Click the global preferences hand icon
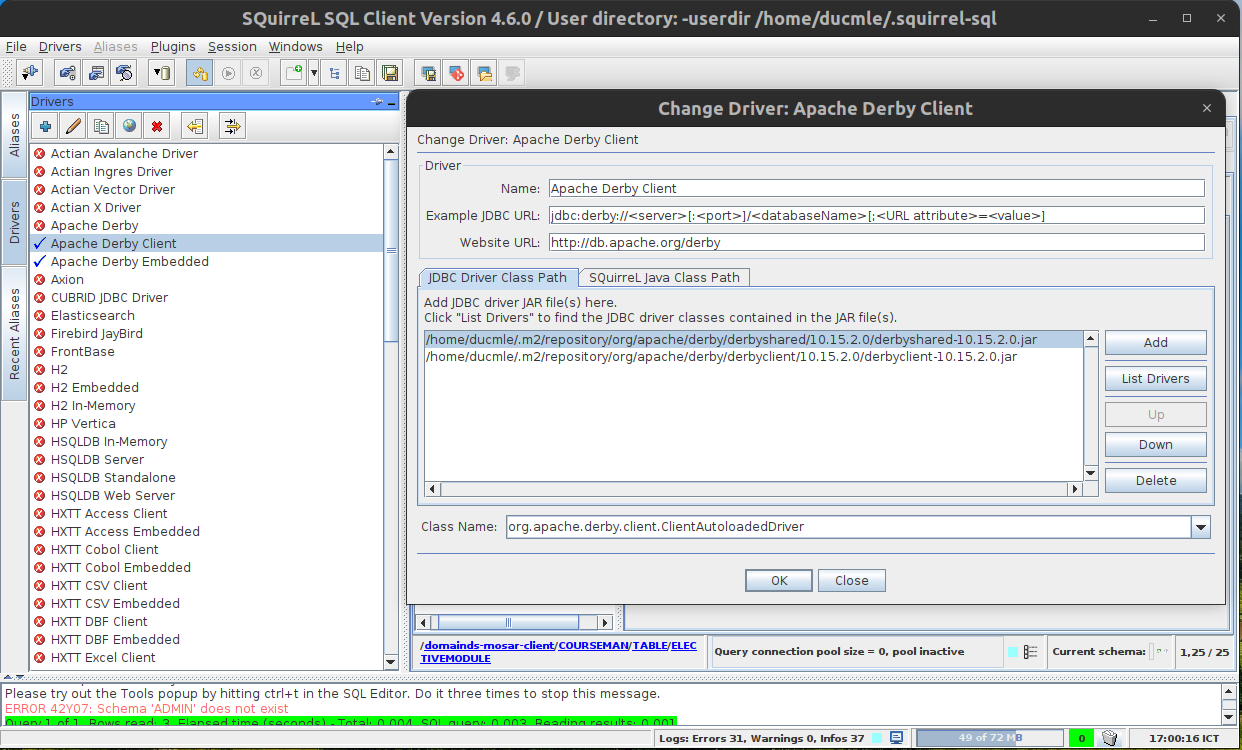 68,73
